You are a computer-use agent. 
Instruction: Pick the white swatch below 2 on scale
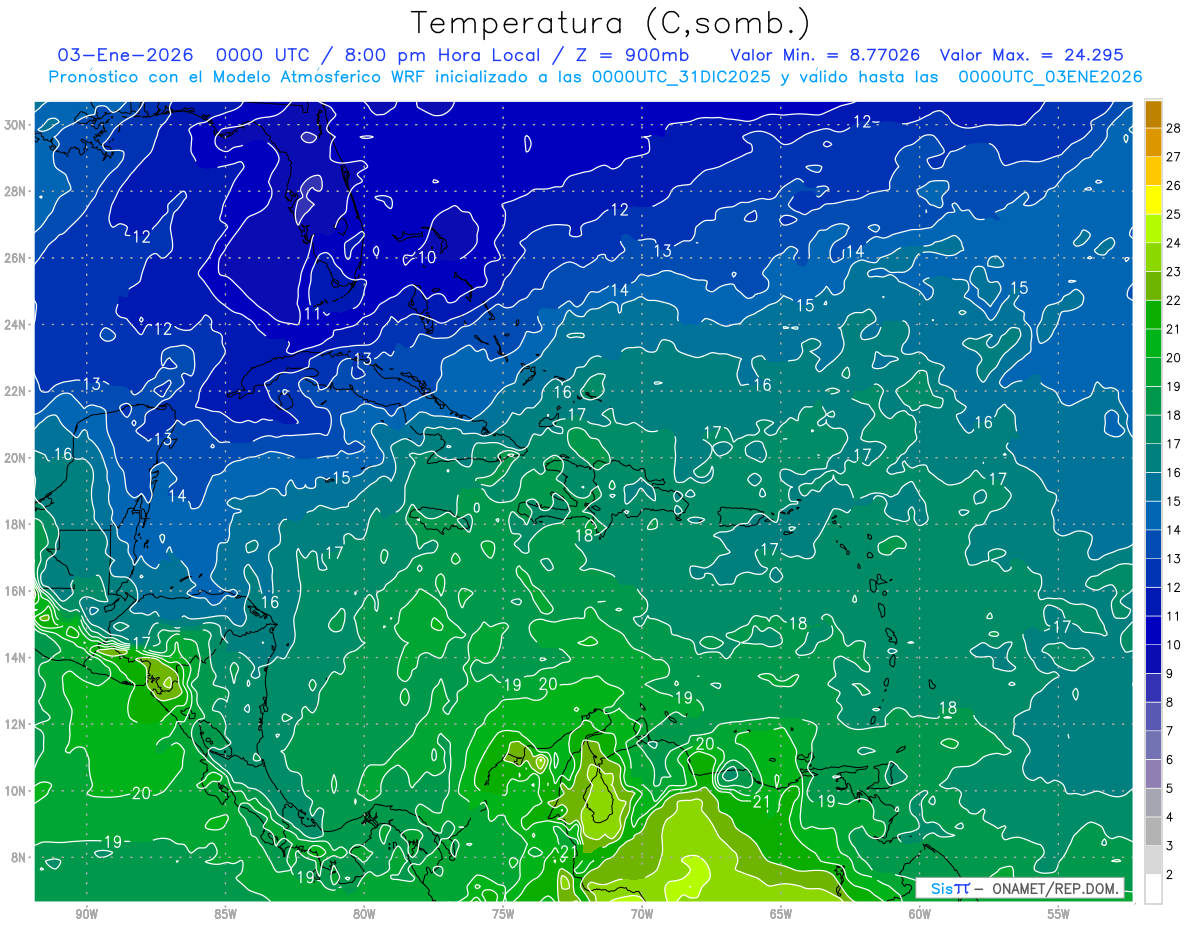click(x=1153, y=889)
